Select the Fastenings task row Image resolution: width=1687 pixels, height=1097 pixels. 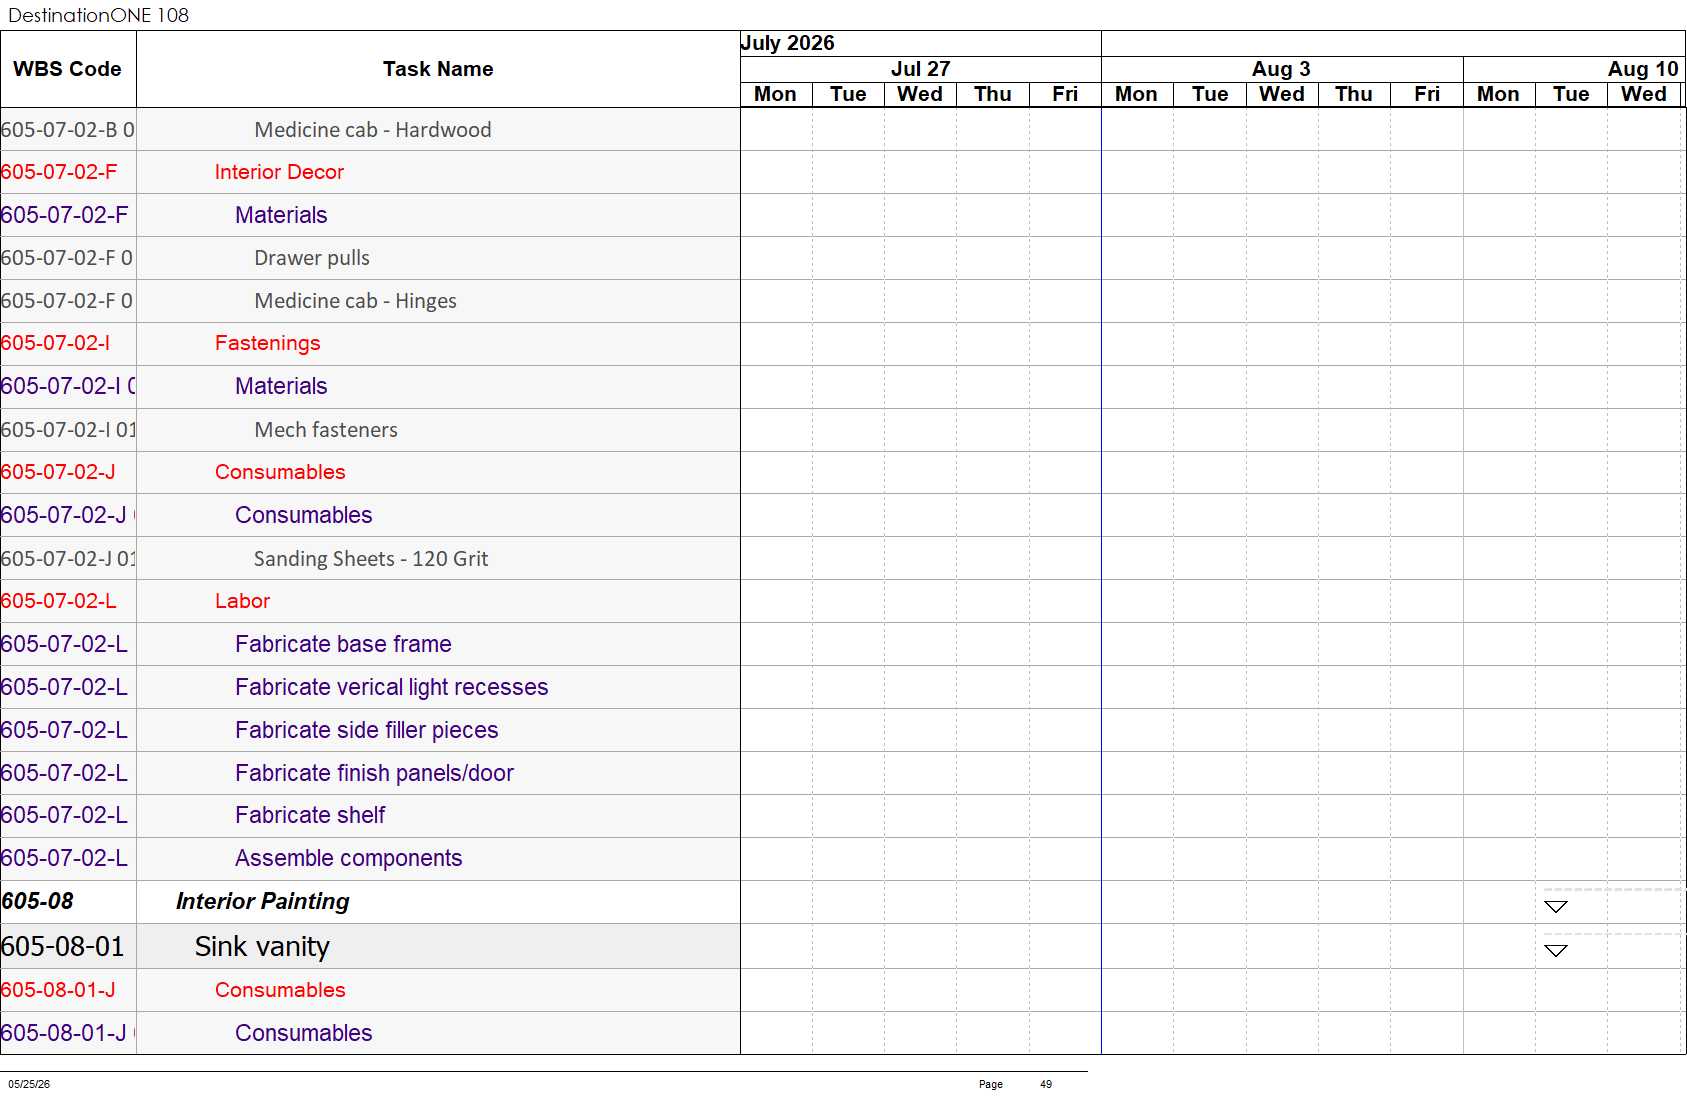click(x=370, y=343)
